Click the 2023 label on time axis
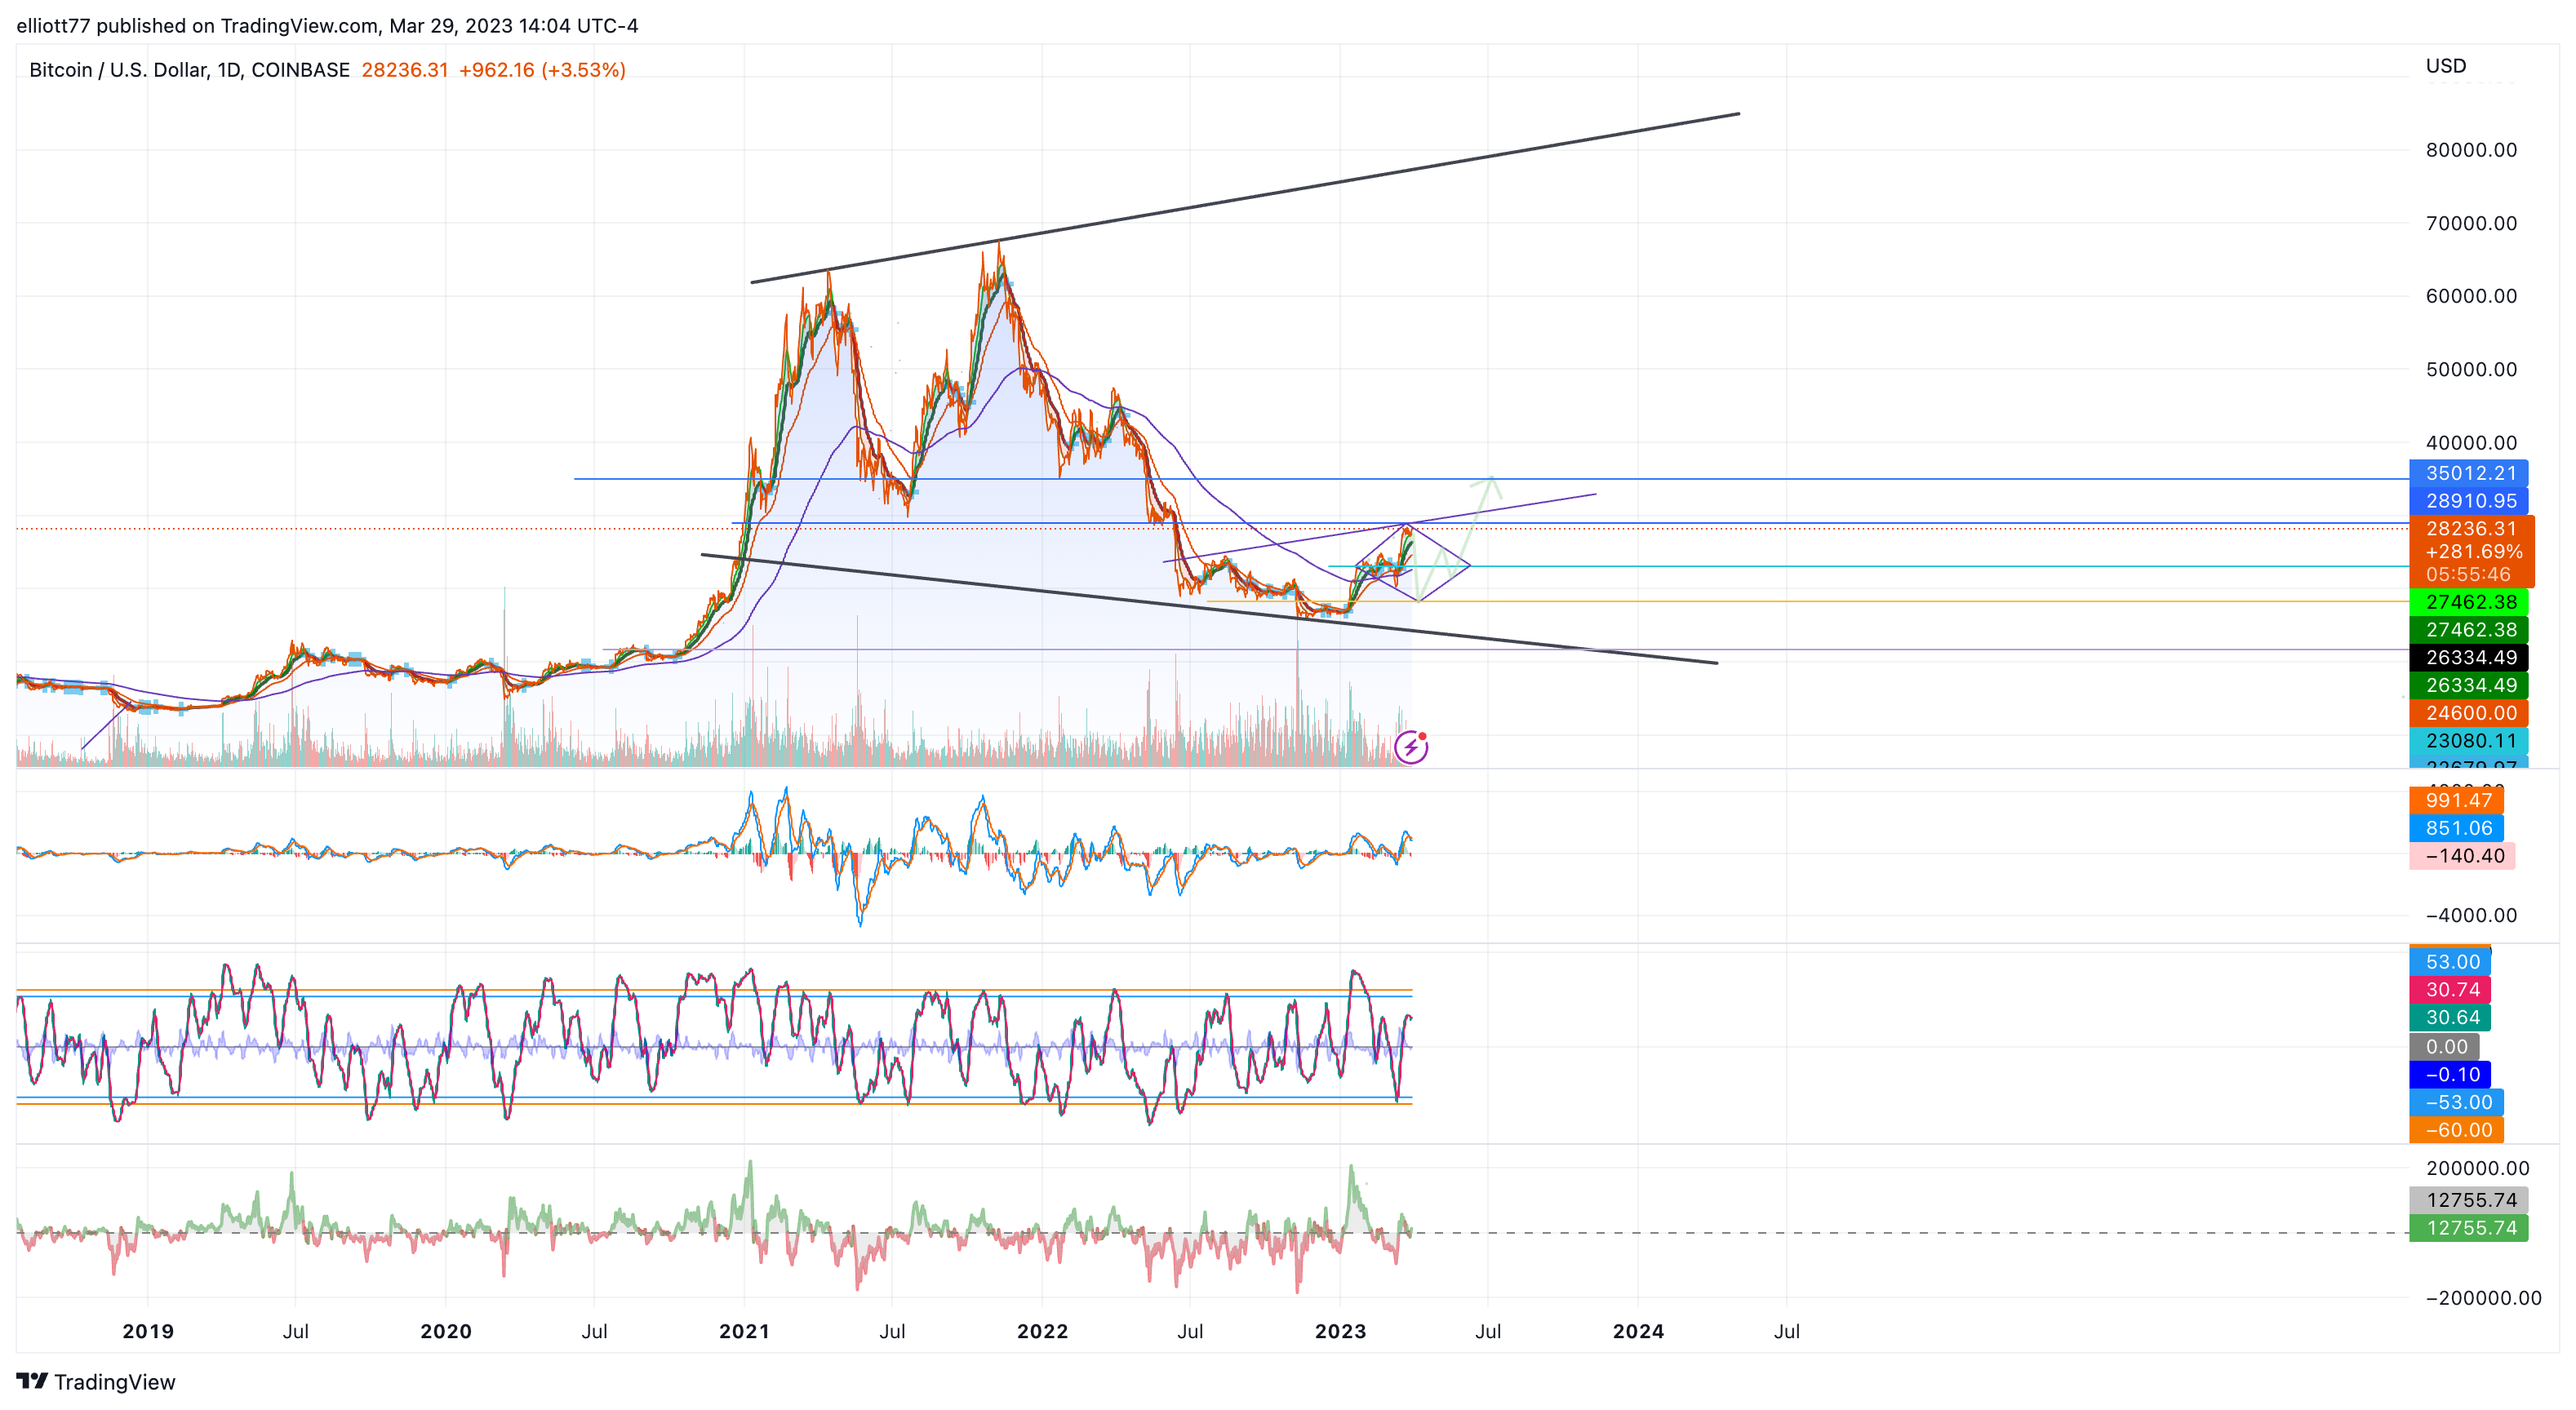2576x1410 pixels. pyautogui.click(x=1340, y=1331)
